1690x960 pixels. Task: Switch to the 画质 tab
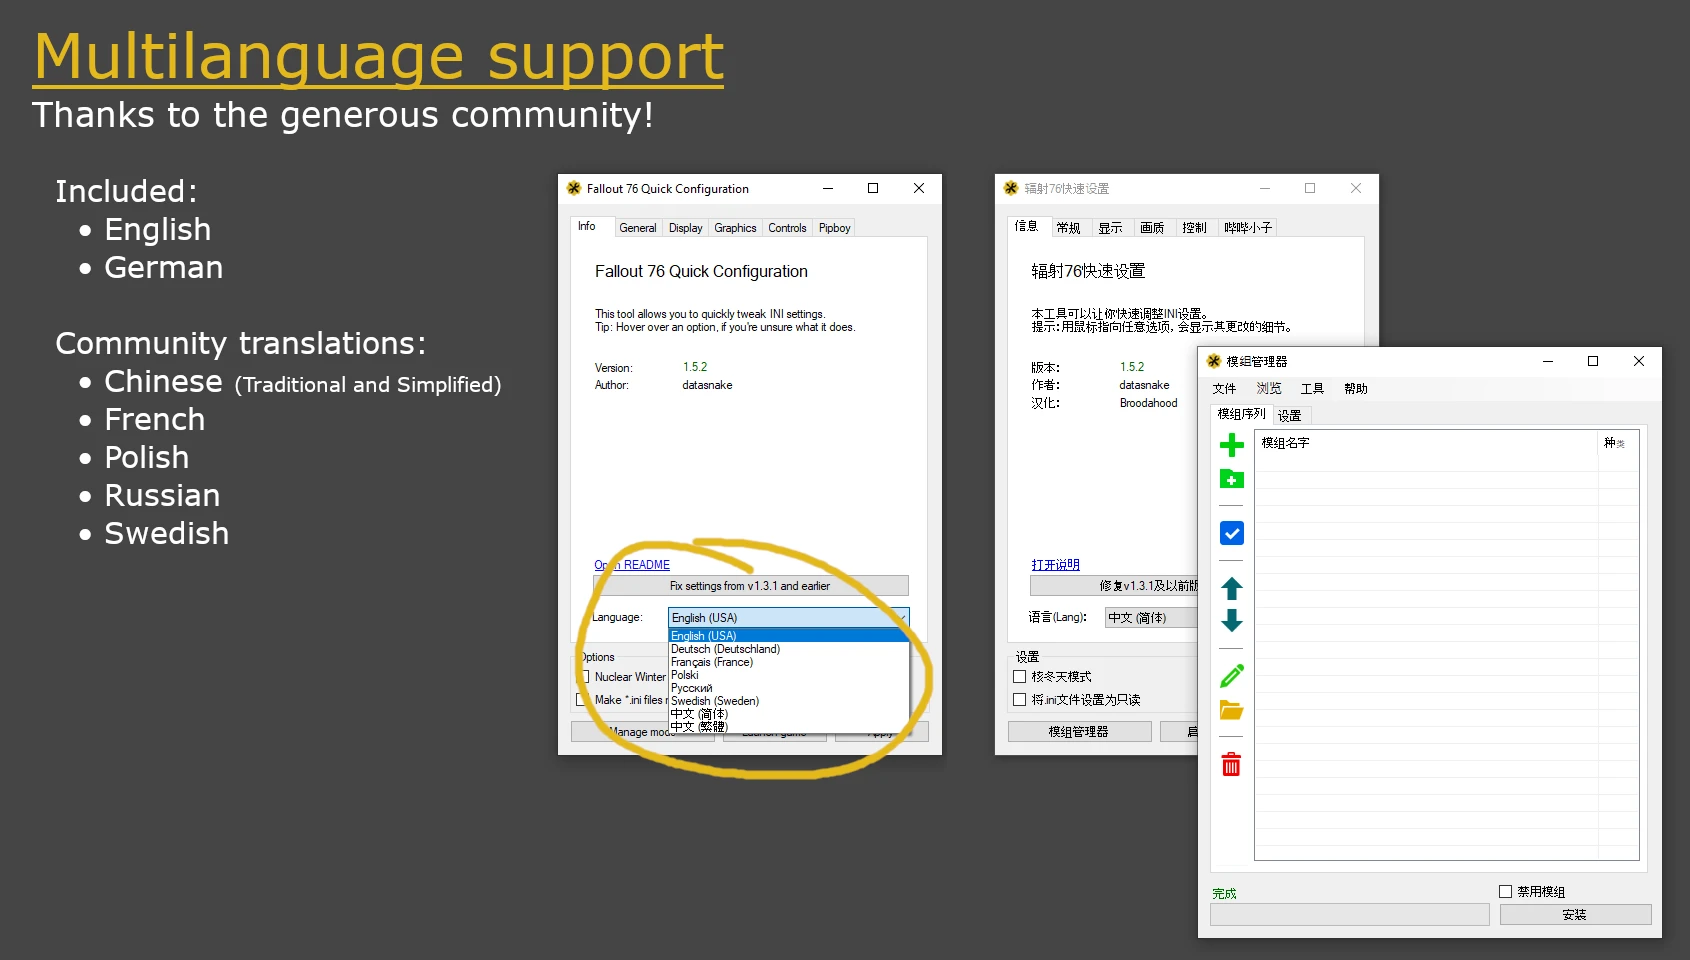(x=1152, y=228)
